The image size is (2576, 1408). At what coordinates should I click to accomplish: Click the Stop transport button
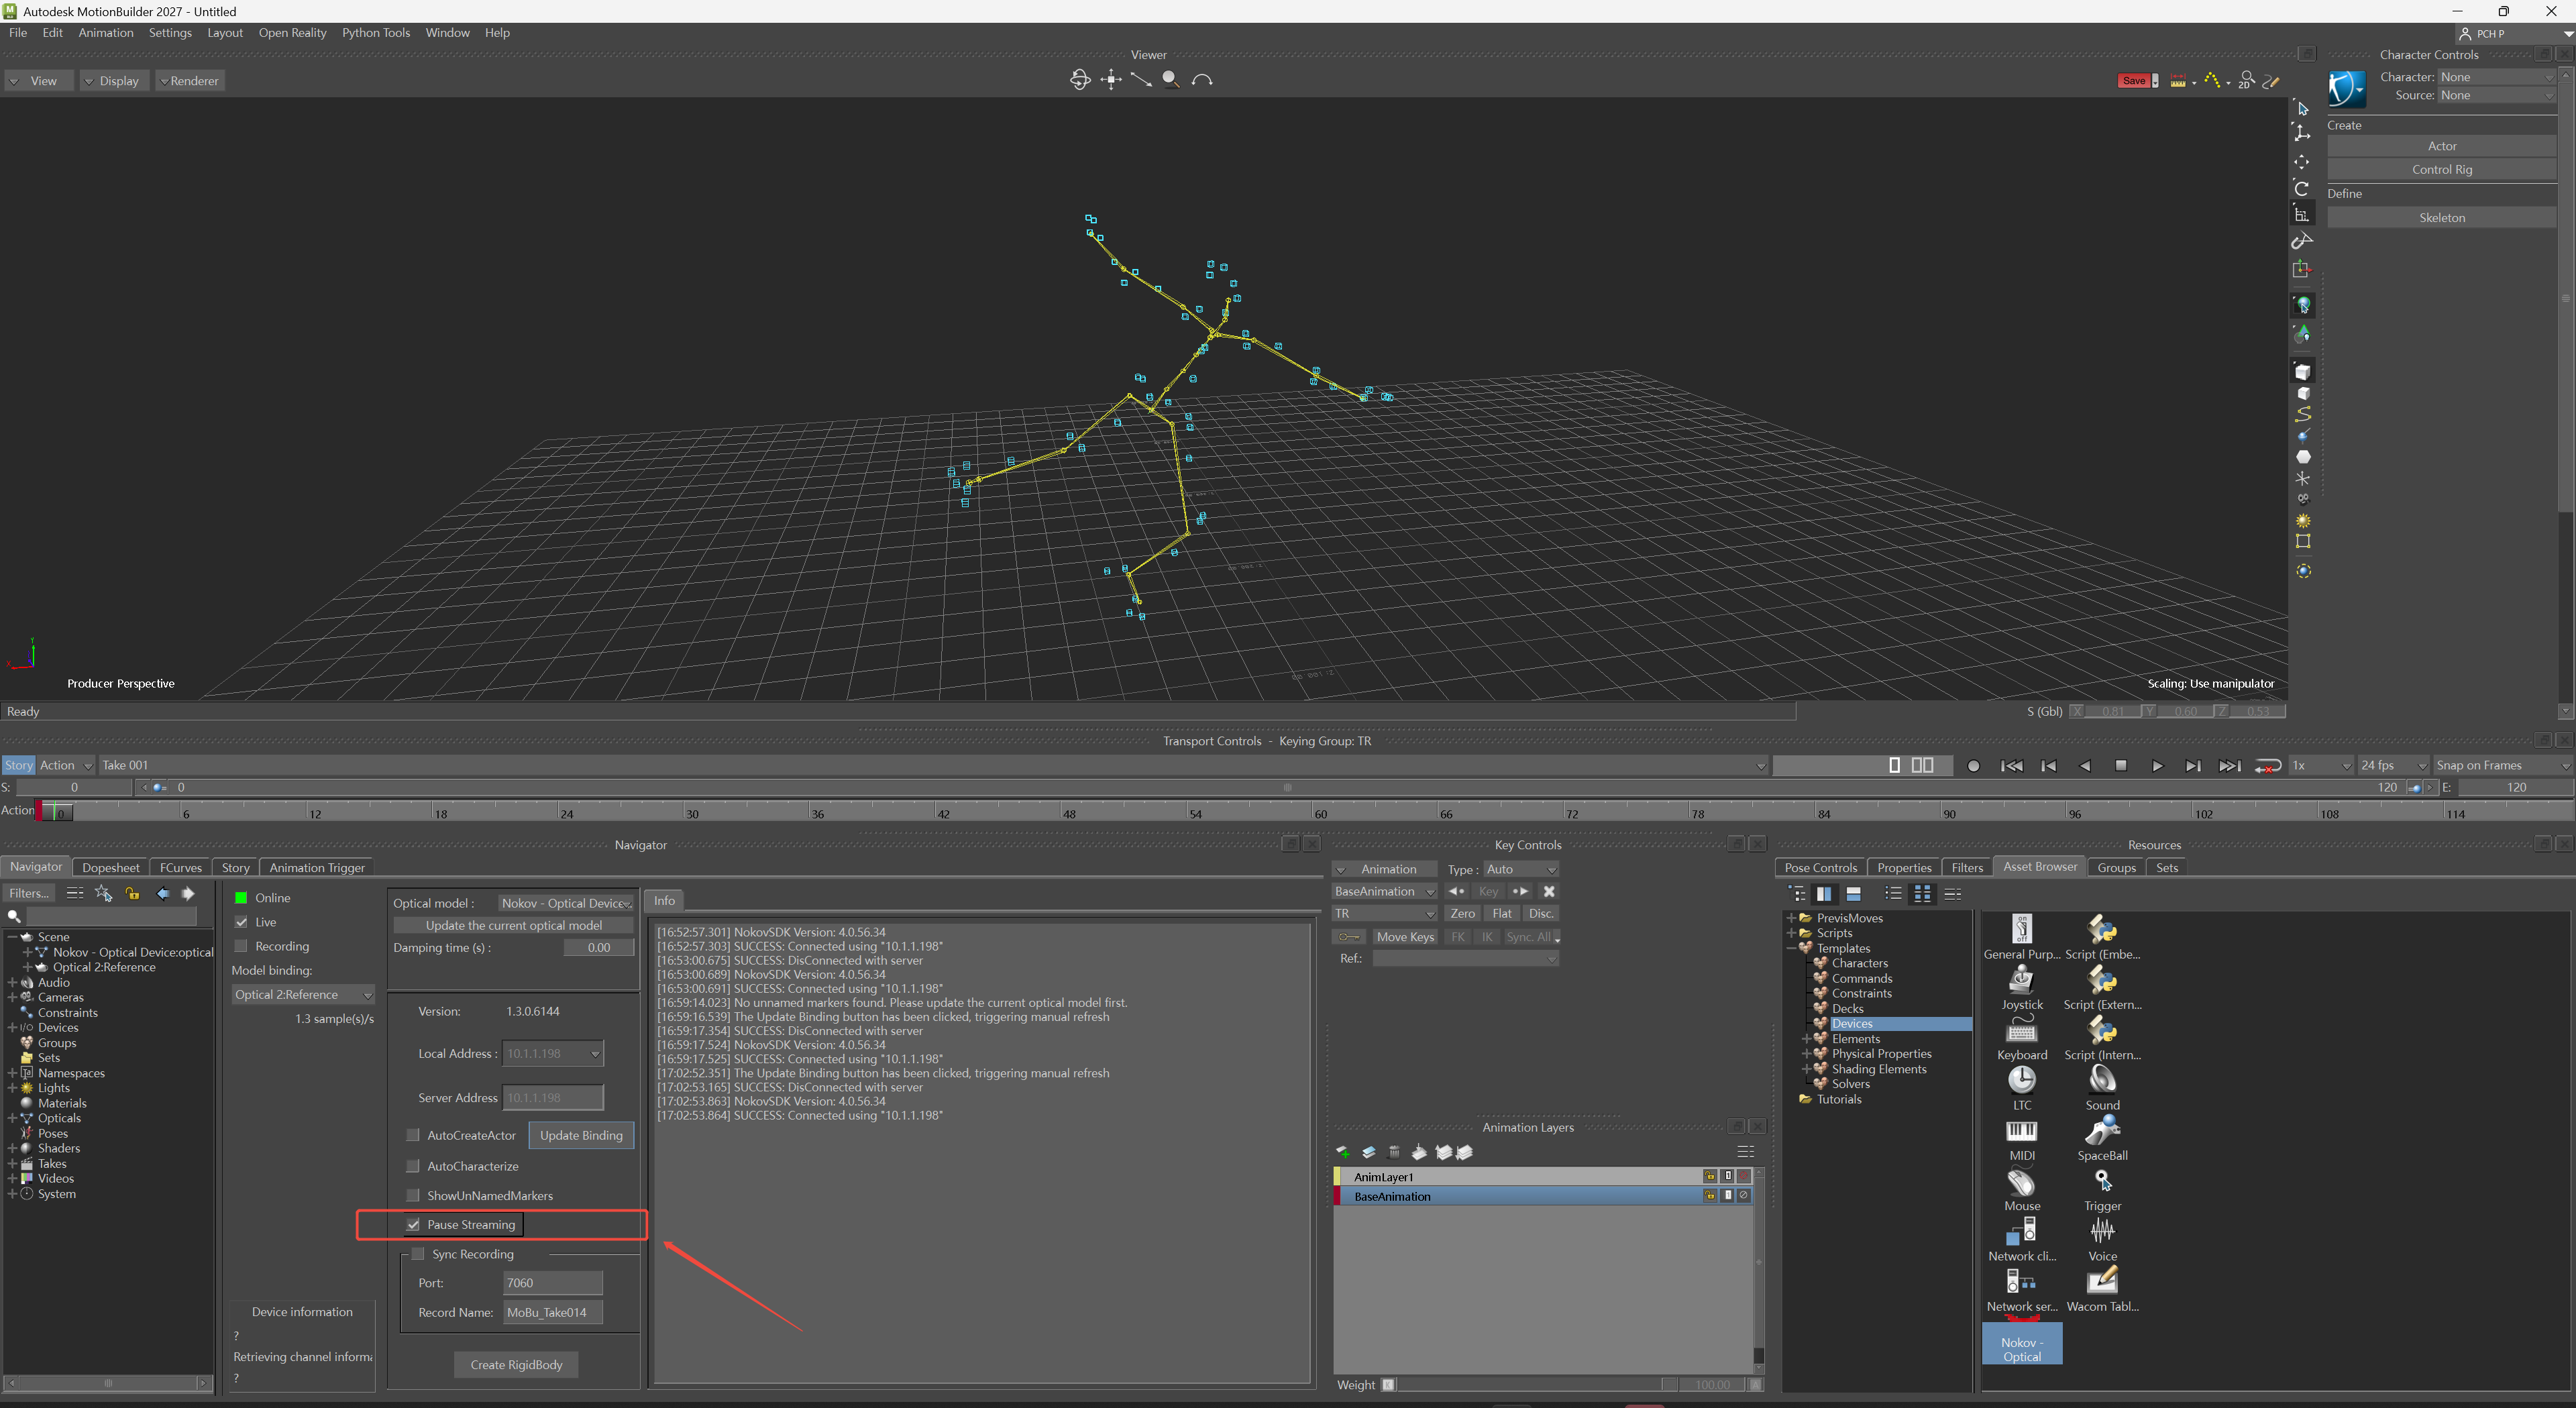click(2121, 766)
